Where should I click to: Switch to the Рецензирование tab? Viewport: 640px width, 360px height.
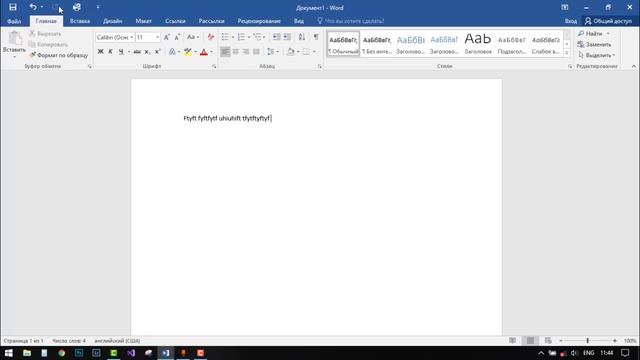pyautogui.click(x=259, y=21)
